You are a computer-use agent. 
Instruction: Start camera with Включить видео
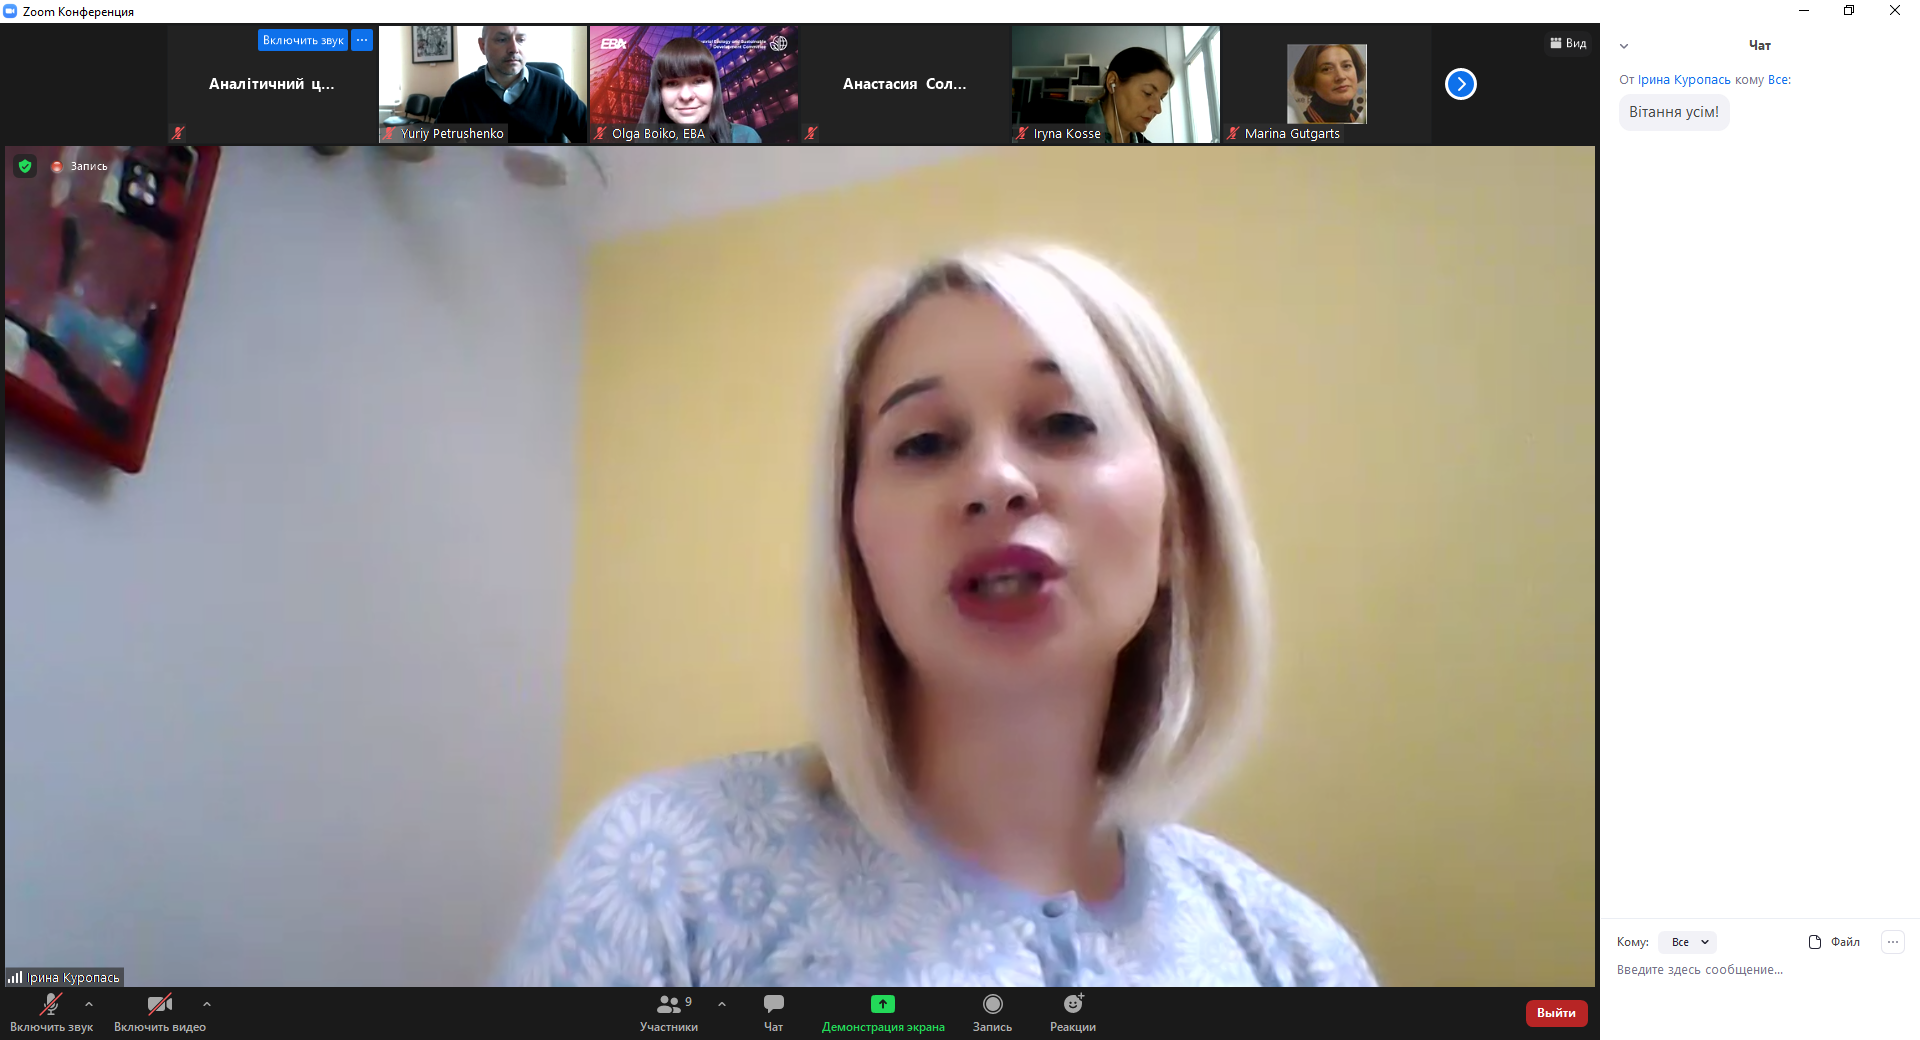[x=160, y=1013]
